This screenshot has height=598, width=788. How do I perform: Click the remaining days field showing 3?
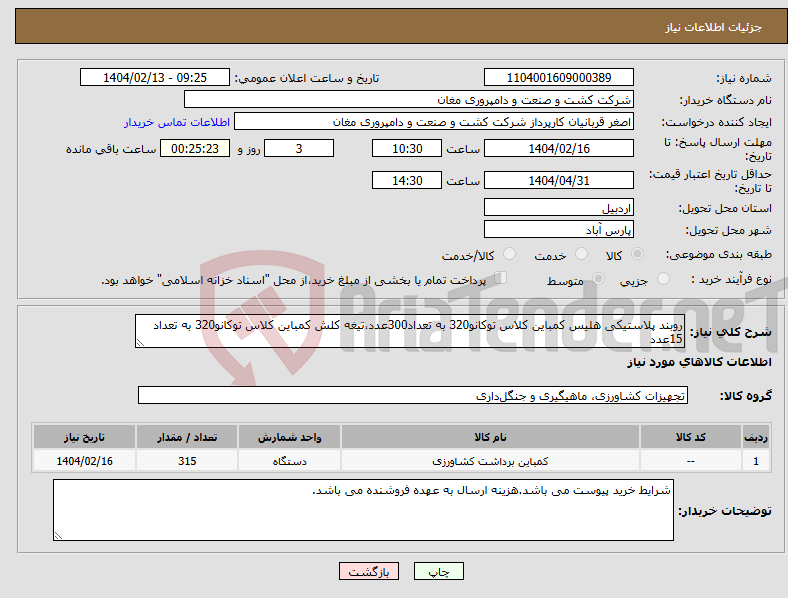tap(299, 149)
